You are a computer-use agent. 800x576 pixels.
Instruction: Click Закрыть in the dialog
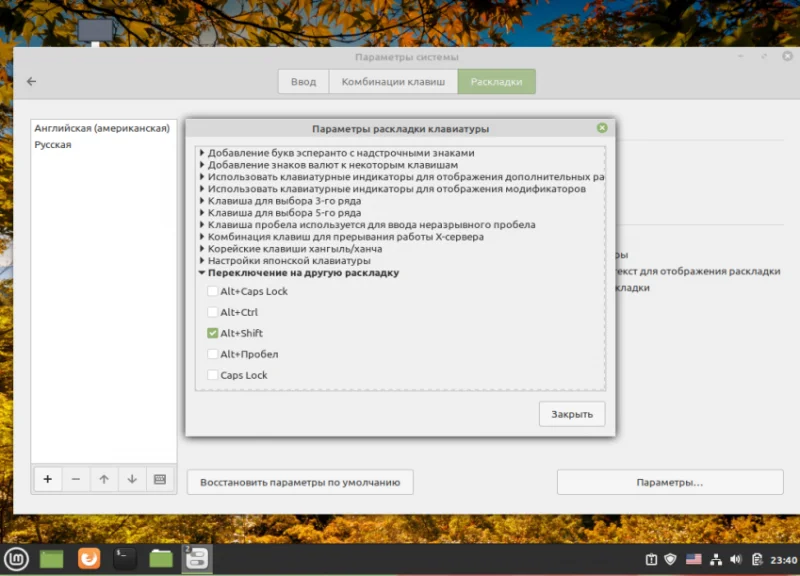pos(572,414)
